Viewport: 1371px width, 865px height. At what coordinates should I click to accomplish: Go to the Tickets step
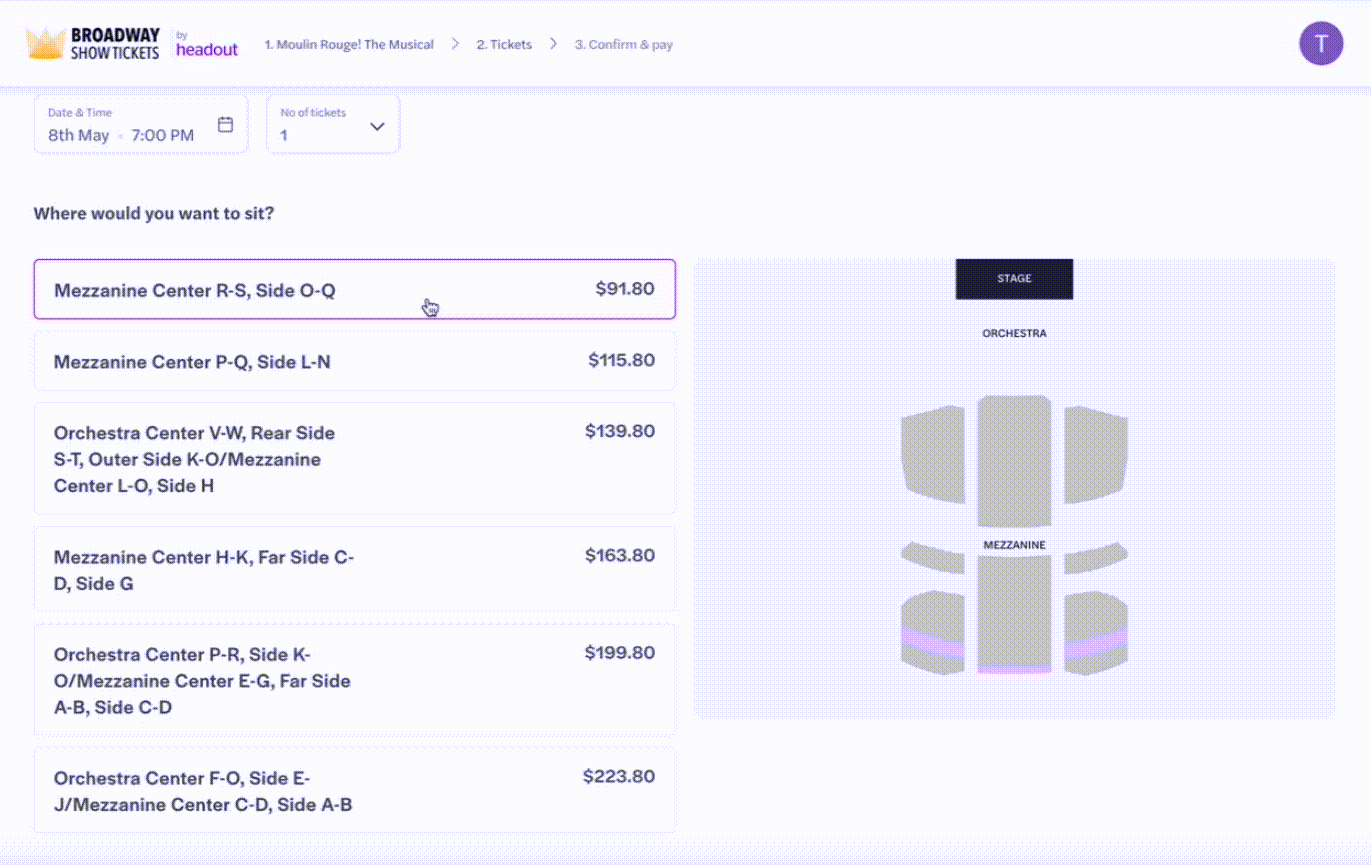point(504,45)
